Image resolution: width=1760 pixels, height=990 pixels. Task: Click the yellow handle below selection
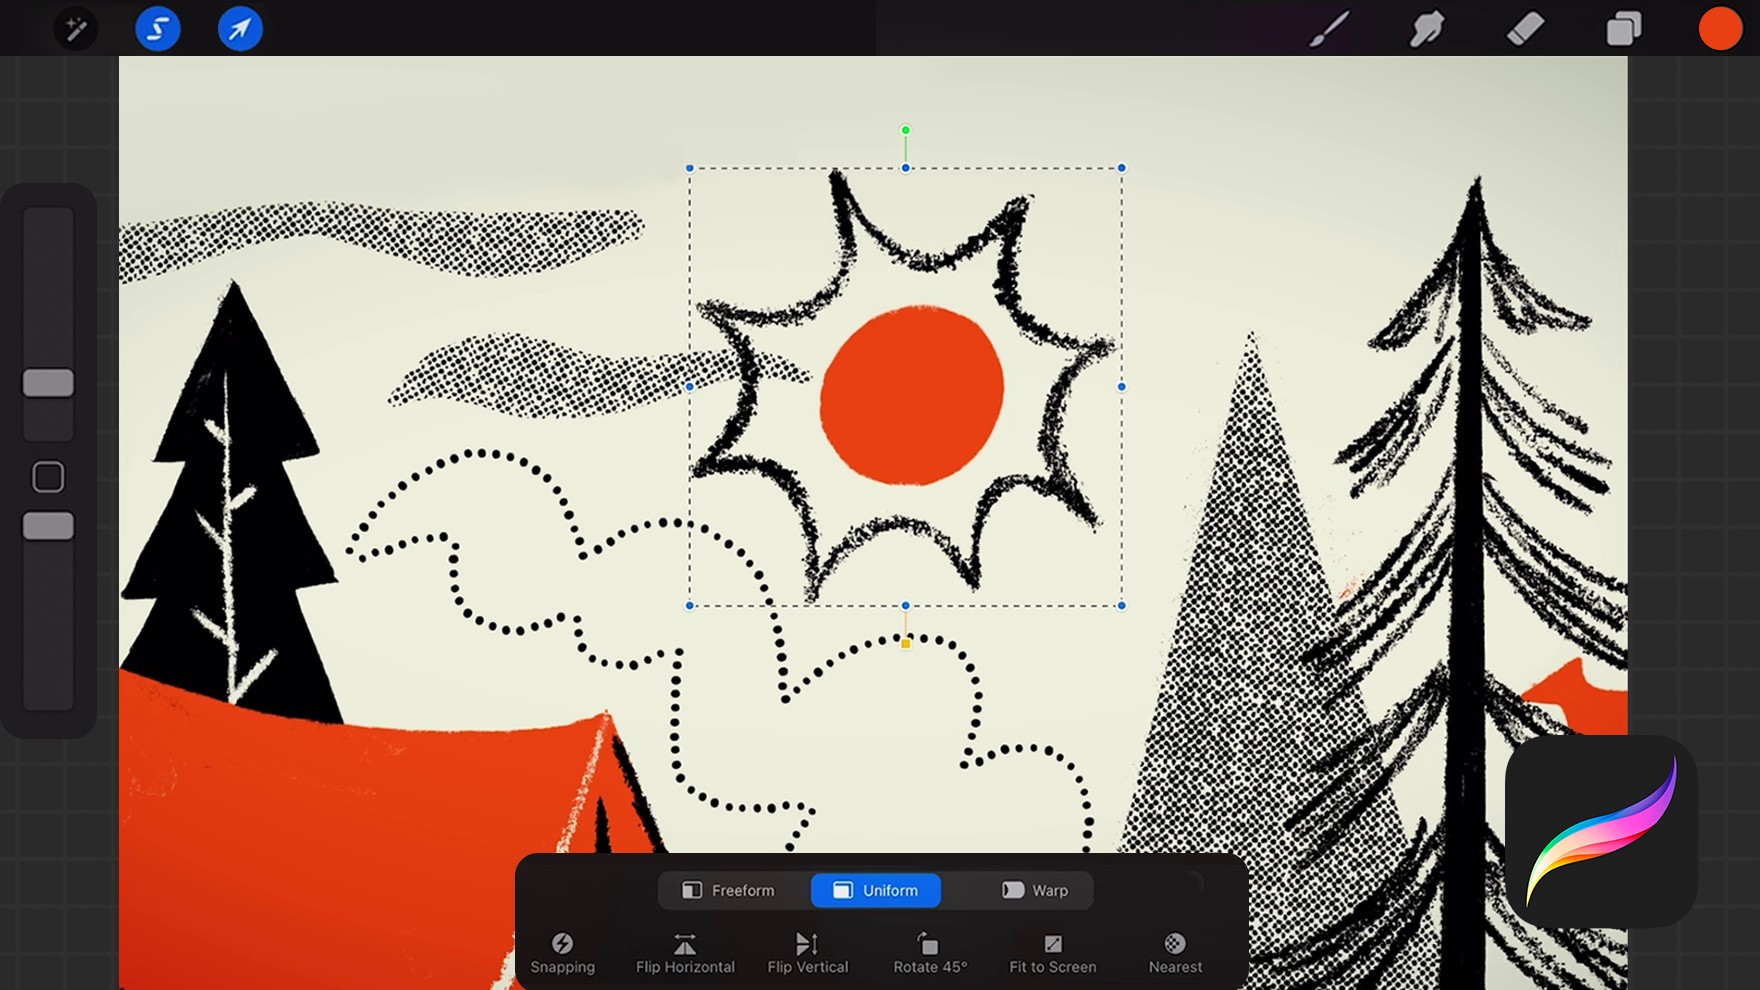[906, 644]
